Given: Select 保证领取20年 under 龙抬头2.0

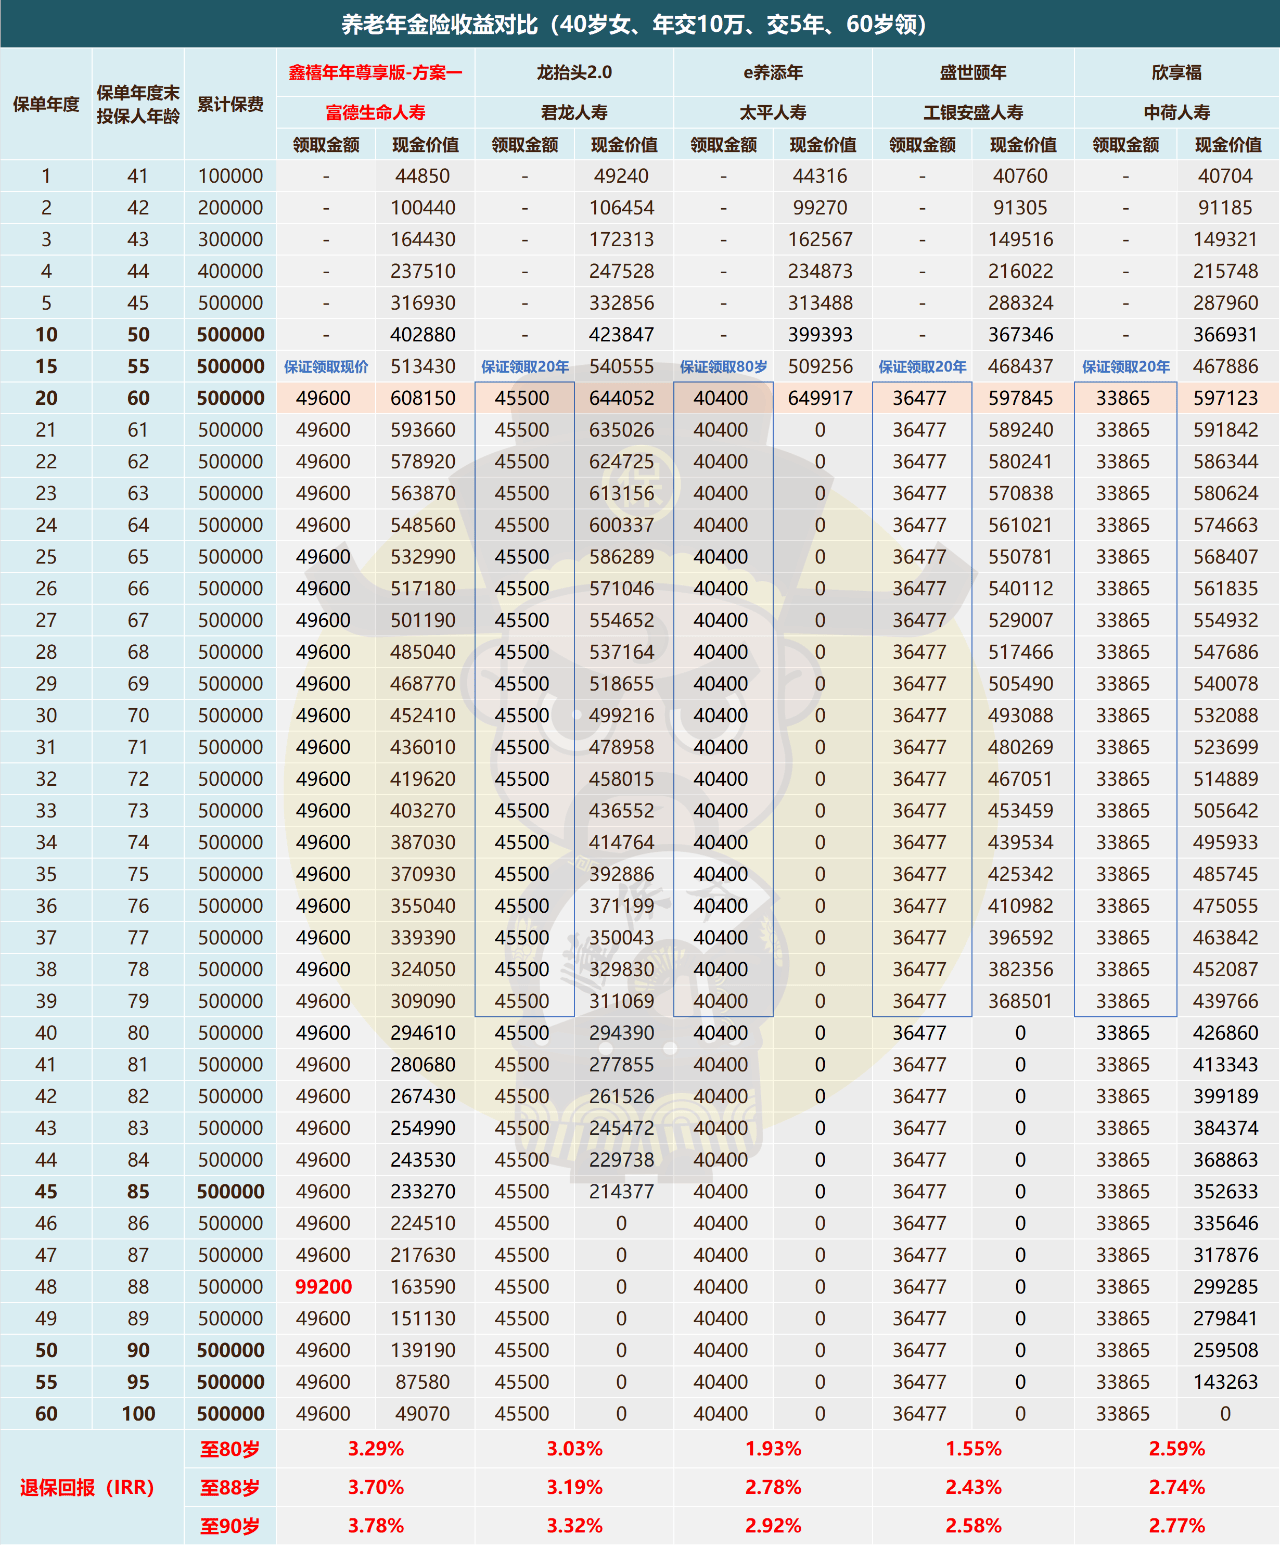Looking at the screenshot, I should click(x=525, y=367).
